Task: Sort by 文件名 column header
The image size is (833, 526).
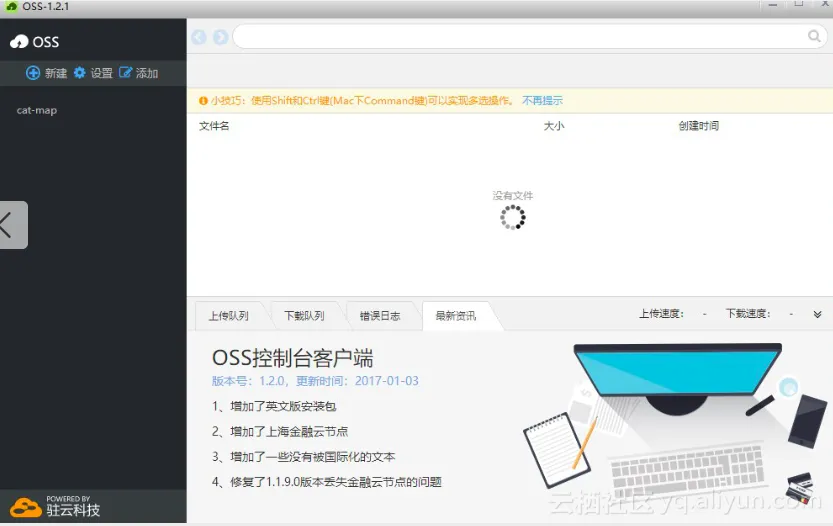Action: coord(214,126)
